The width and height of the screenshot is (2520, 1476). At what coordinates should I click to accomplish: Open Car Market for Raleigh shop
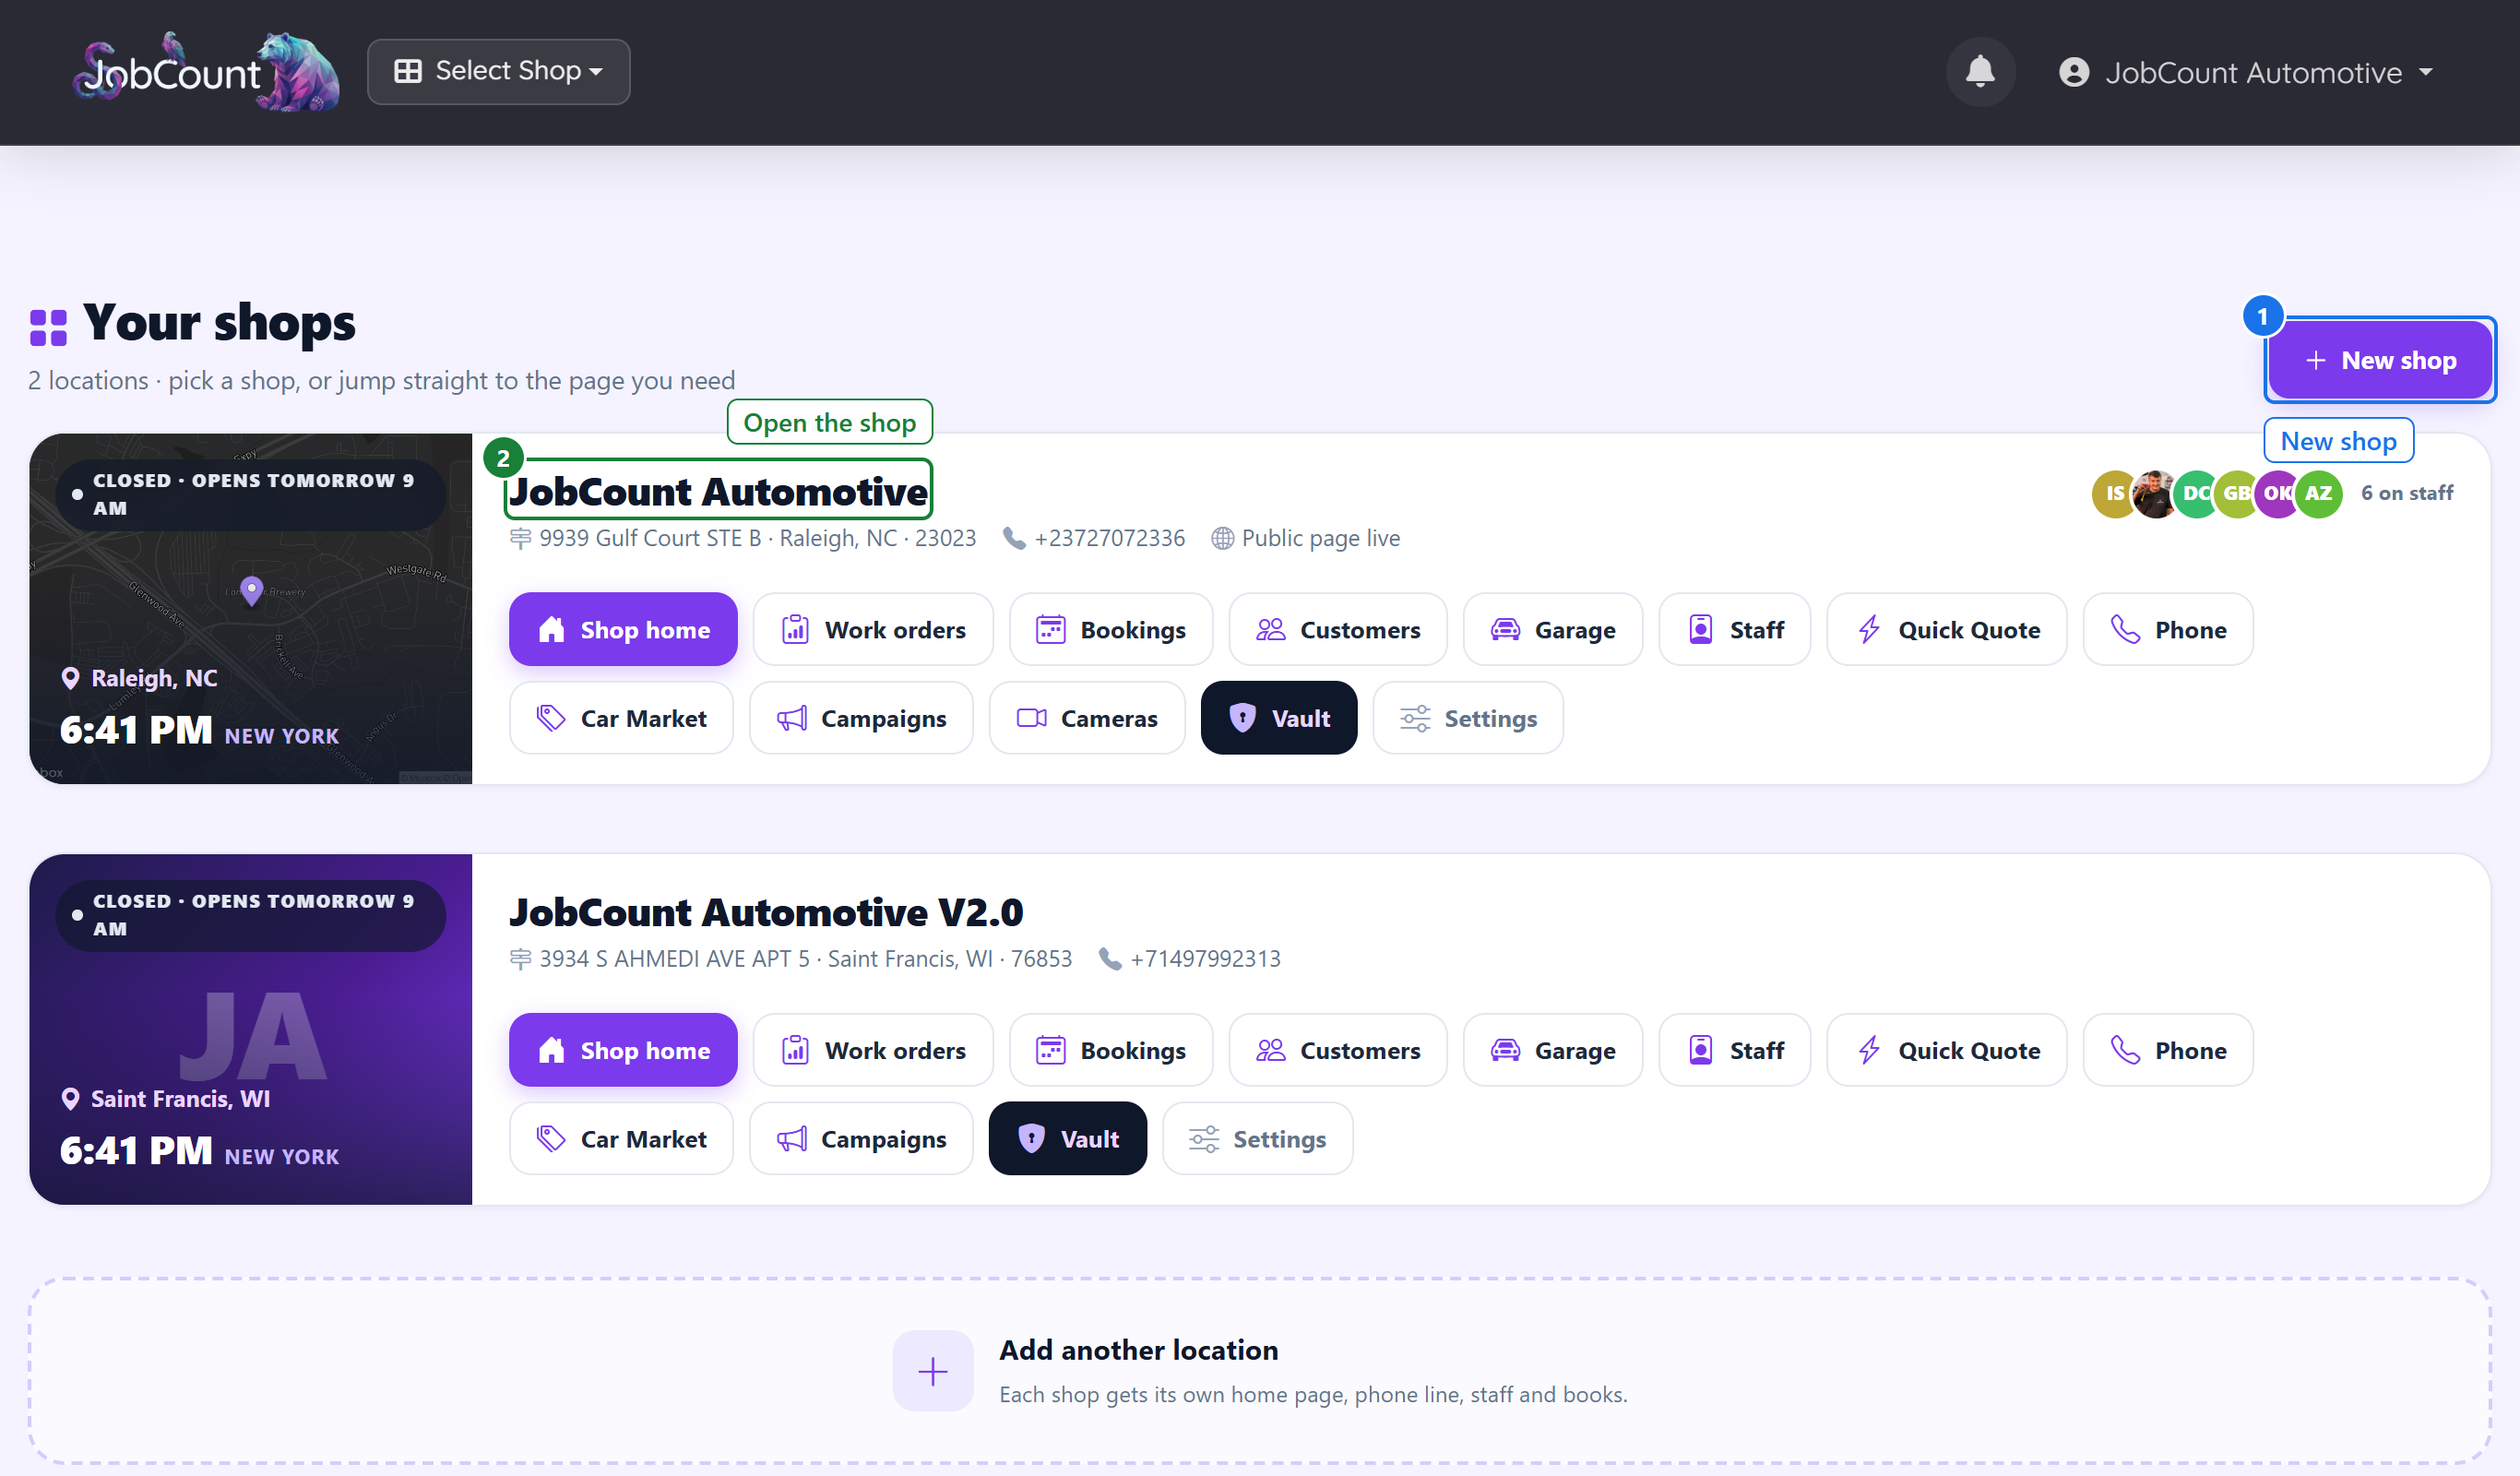621,718
